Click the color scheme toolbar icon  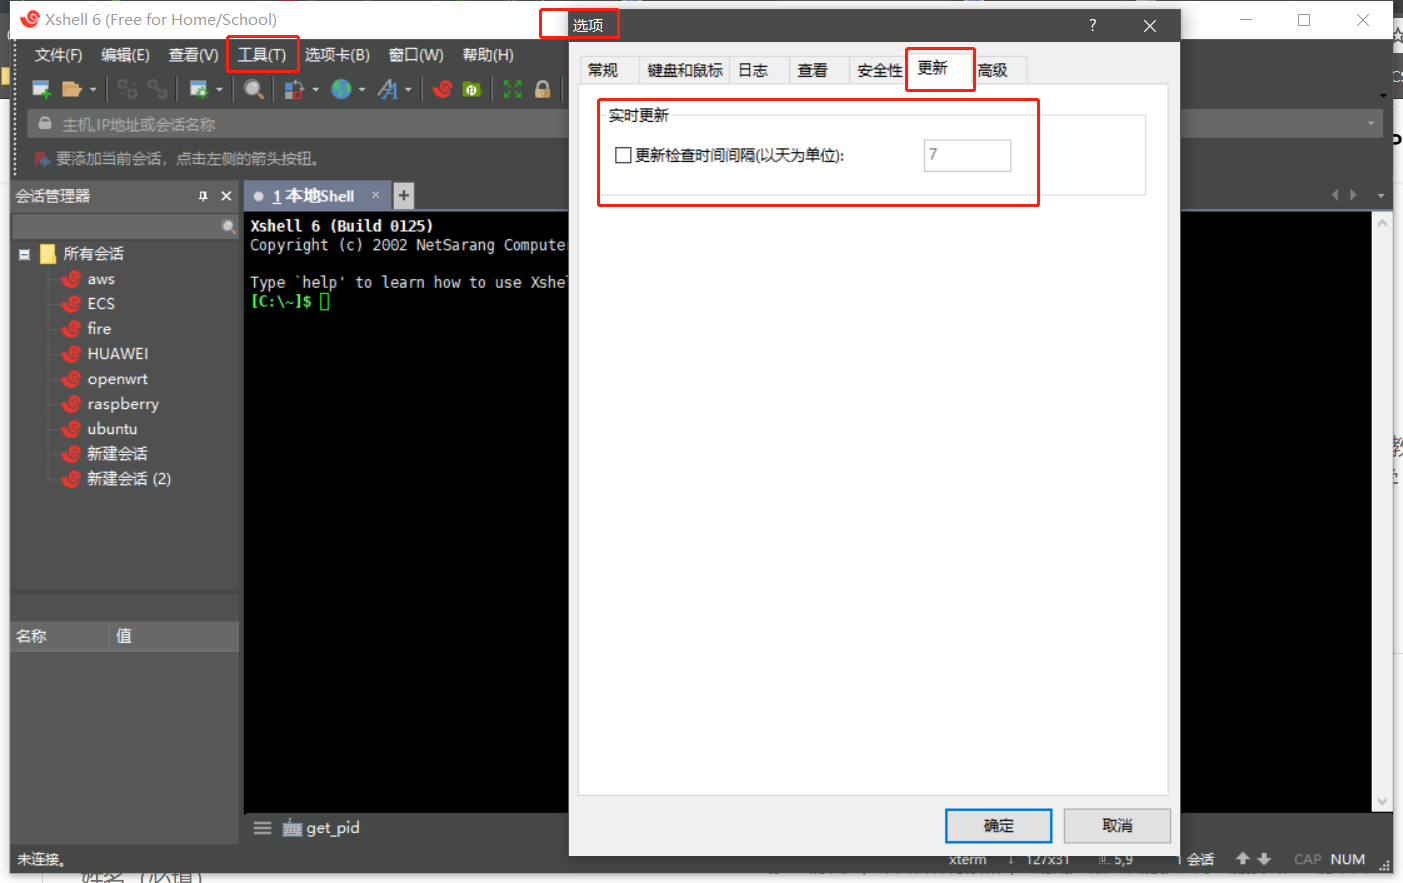click(293, 89)
